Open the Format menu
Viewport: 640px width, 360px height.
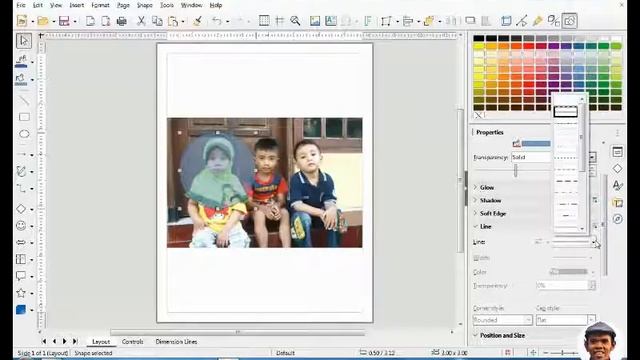pyautogui.click(x=100, y=5)
